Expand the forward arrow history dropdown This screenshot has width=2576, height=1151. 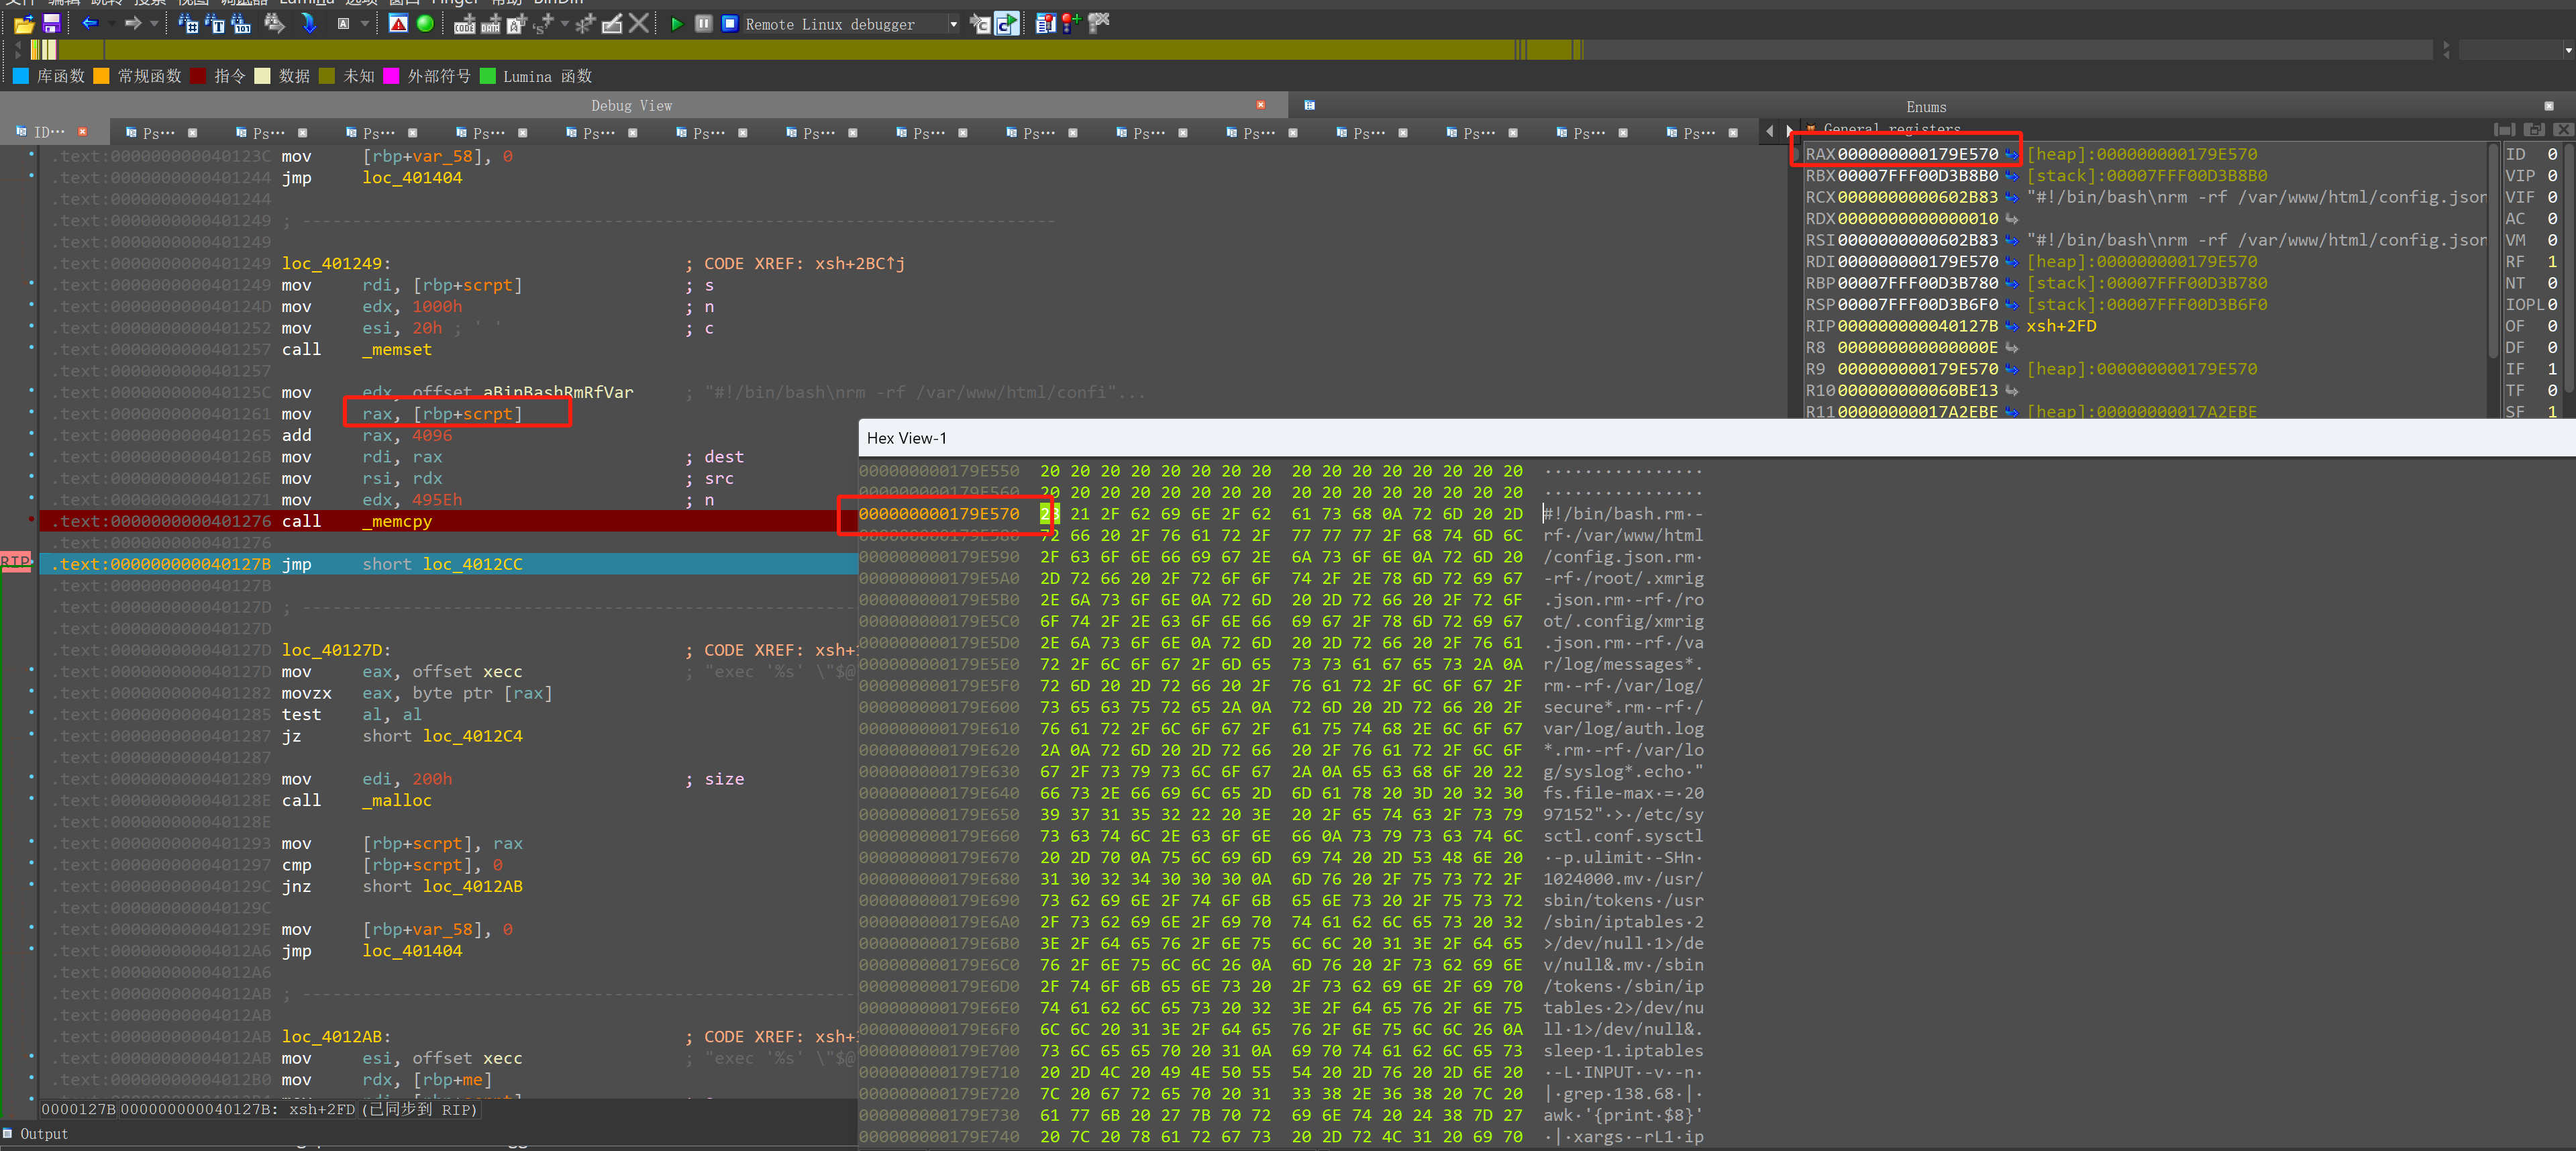tap(154, 23)
